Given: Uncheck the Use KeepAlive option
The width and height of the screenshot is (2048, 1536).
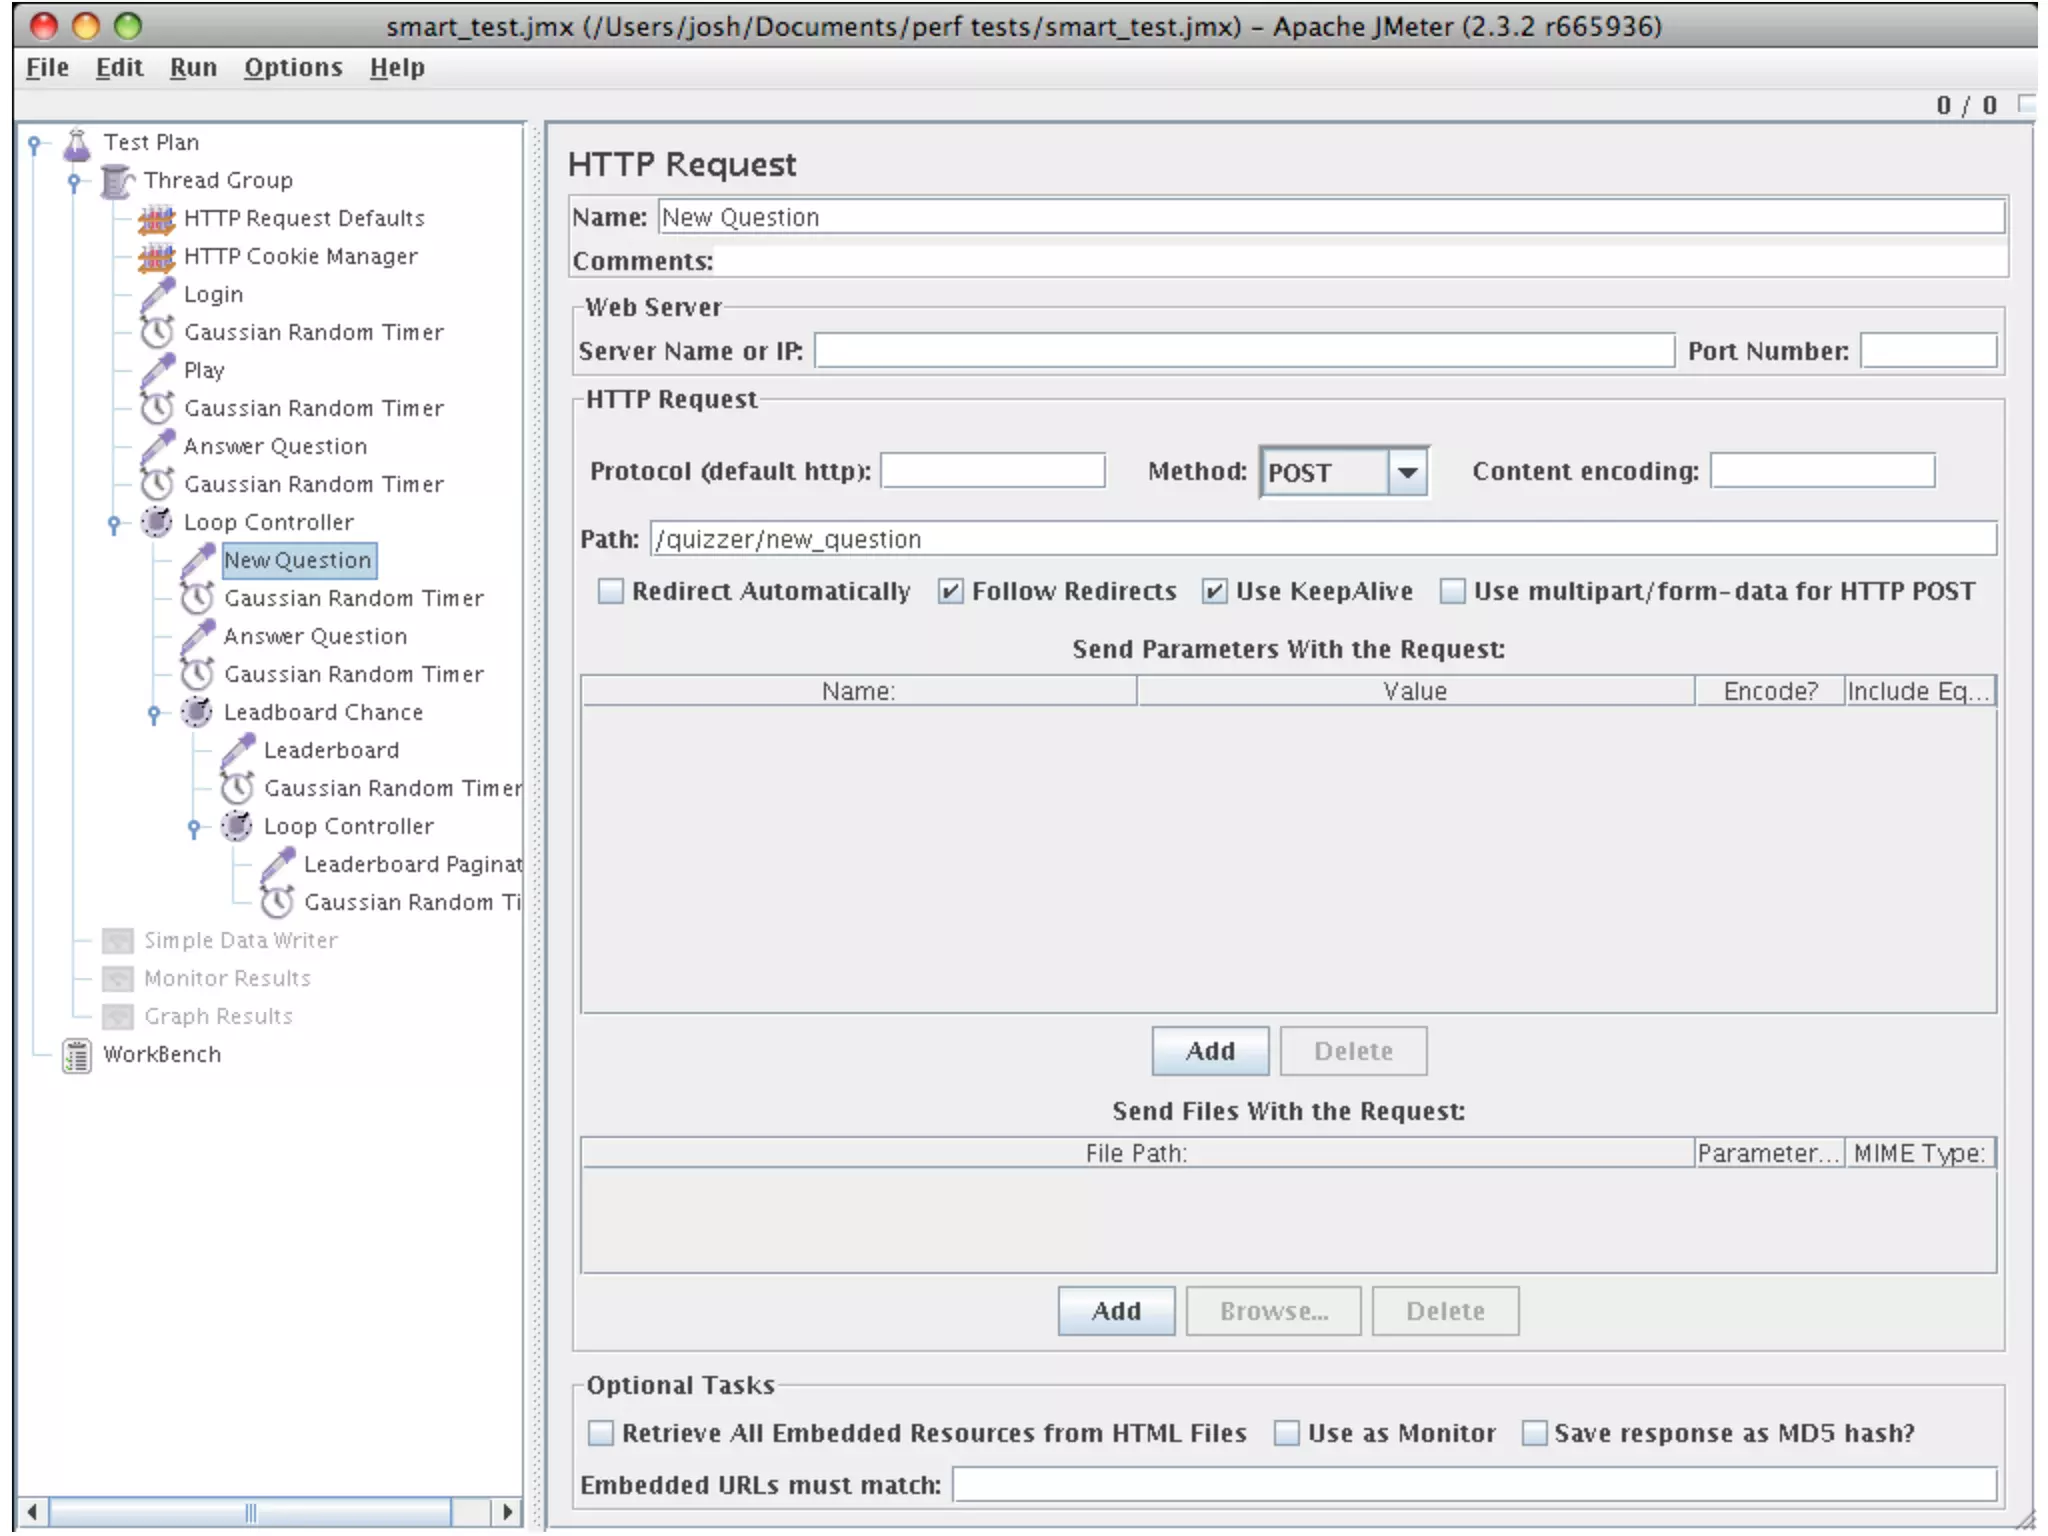Looking at the screenshot, I should pos(1214,591).
